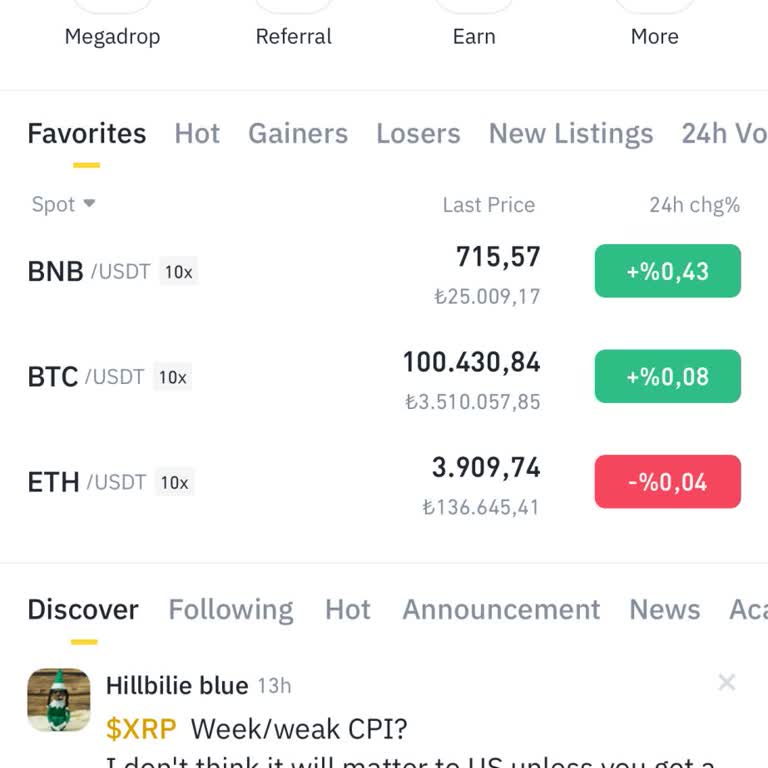The width and height of the screenshot is (768, 768).
Task: Dismiss the Hillbilie blue post
Action: pos(727,683)
